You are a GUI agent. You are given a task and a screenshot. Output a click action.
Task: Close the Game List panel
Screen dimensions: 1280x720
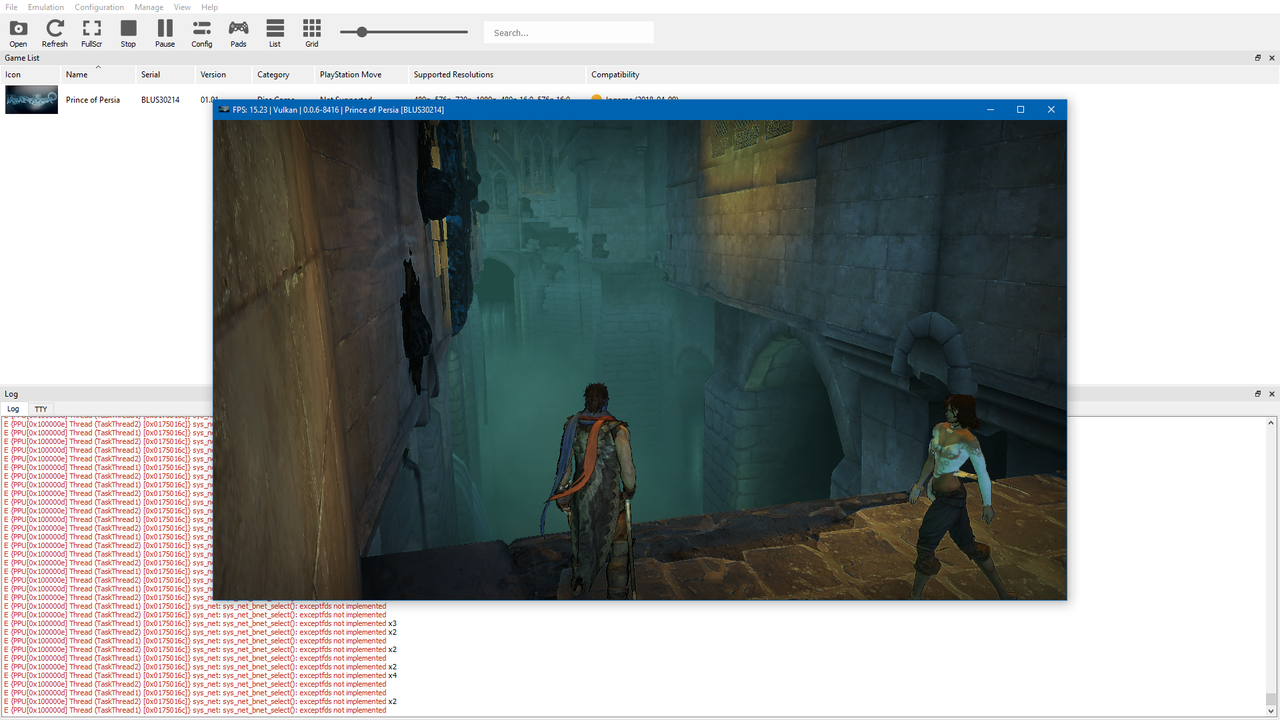[1272, 58]
